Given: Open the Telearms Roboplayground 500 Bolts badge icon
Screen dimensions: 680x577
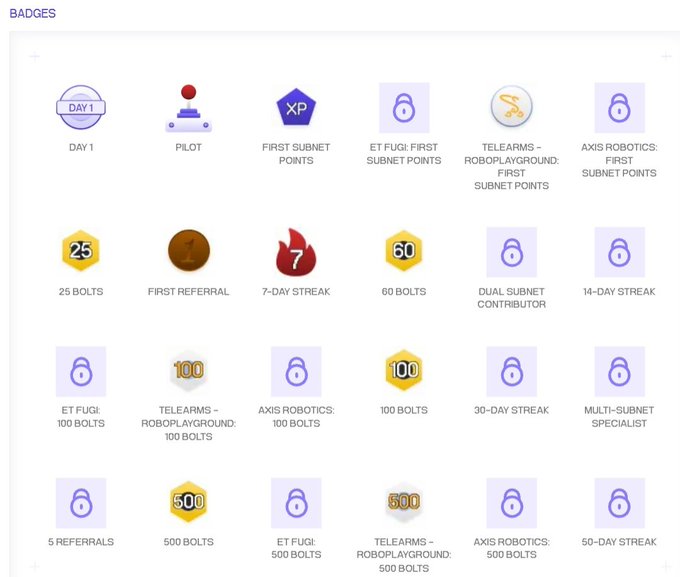Looking at the screenshot, I should pyautogui.click(x=404, y=502).
